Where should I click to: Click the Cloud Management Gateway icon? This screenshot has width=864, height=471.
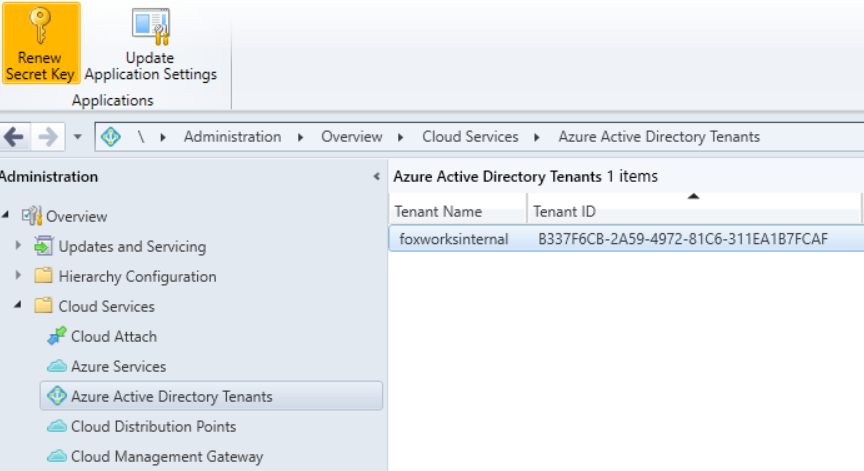click(x=57, y=456)
